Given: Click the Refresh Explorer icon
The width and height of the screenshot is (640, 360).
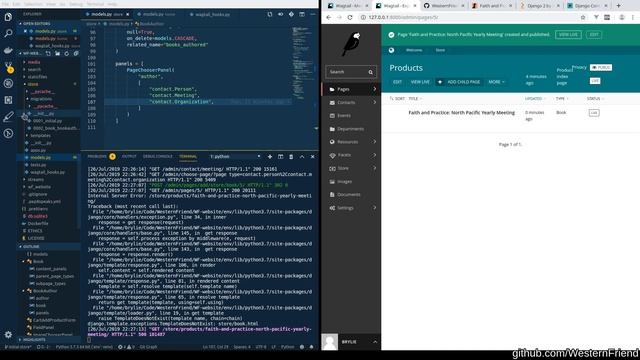Looking at the screenshot, I should pyautogui.click(x=67, y=53).
